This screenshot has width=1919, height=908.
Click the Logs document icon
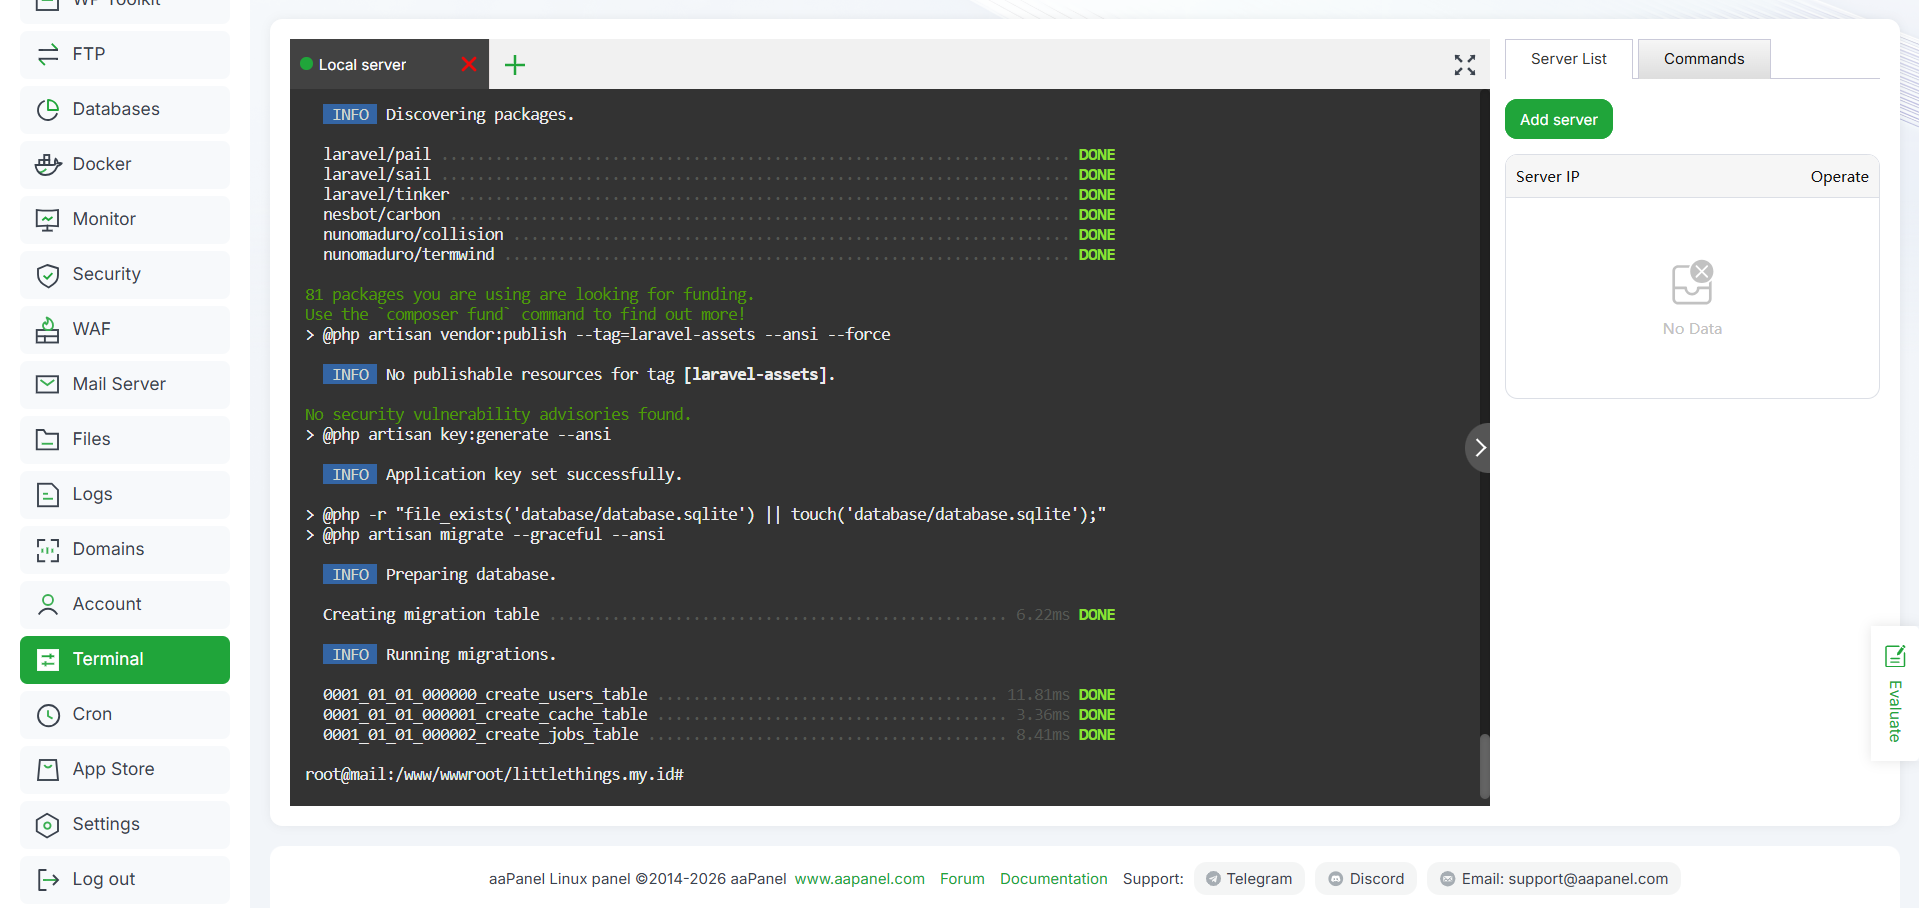(x=47, y=494)
